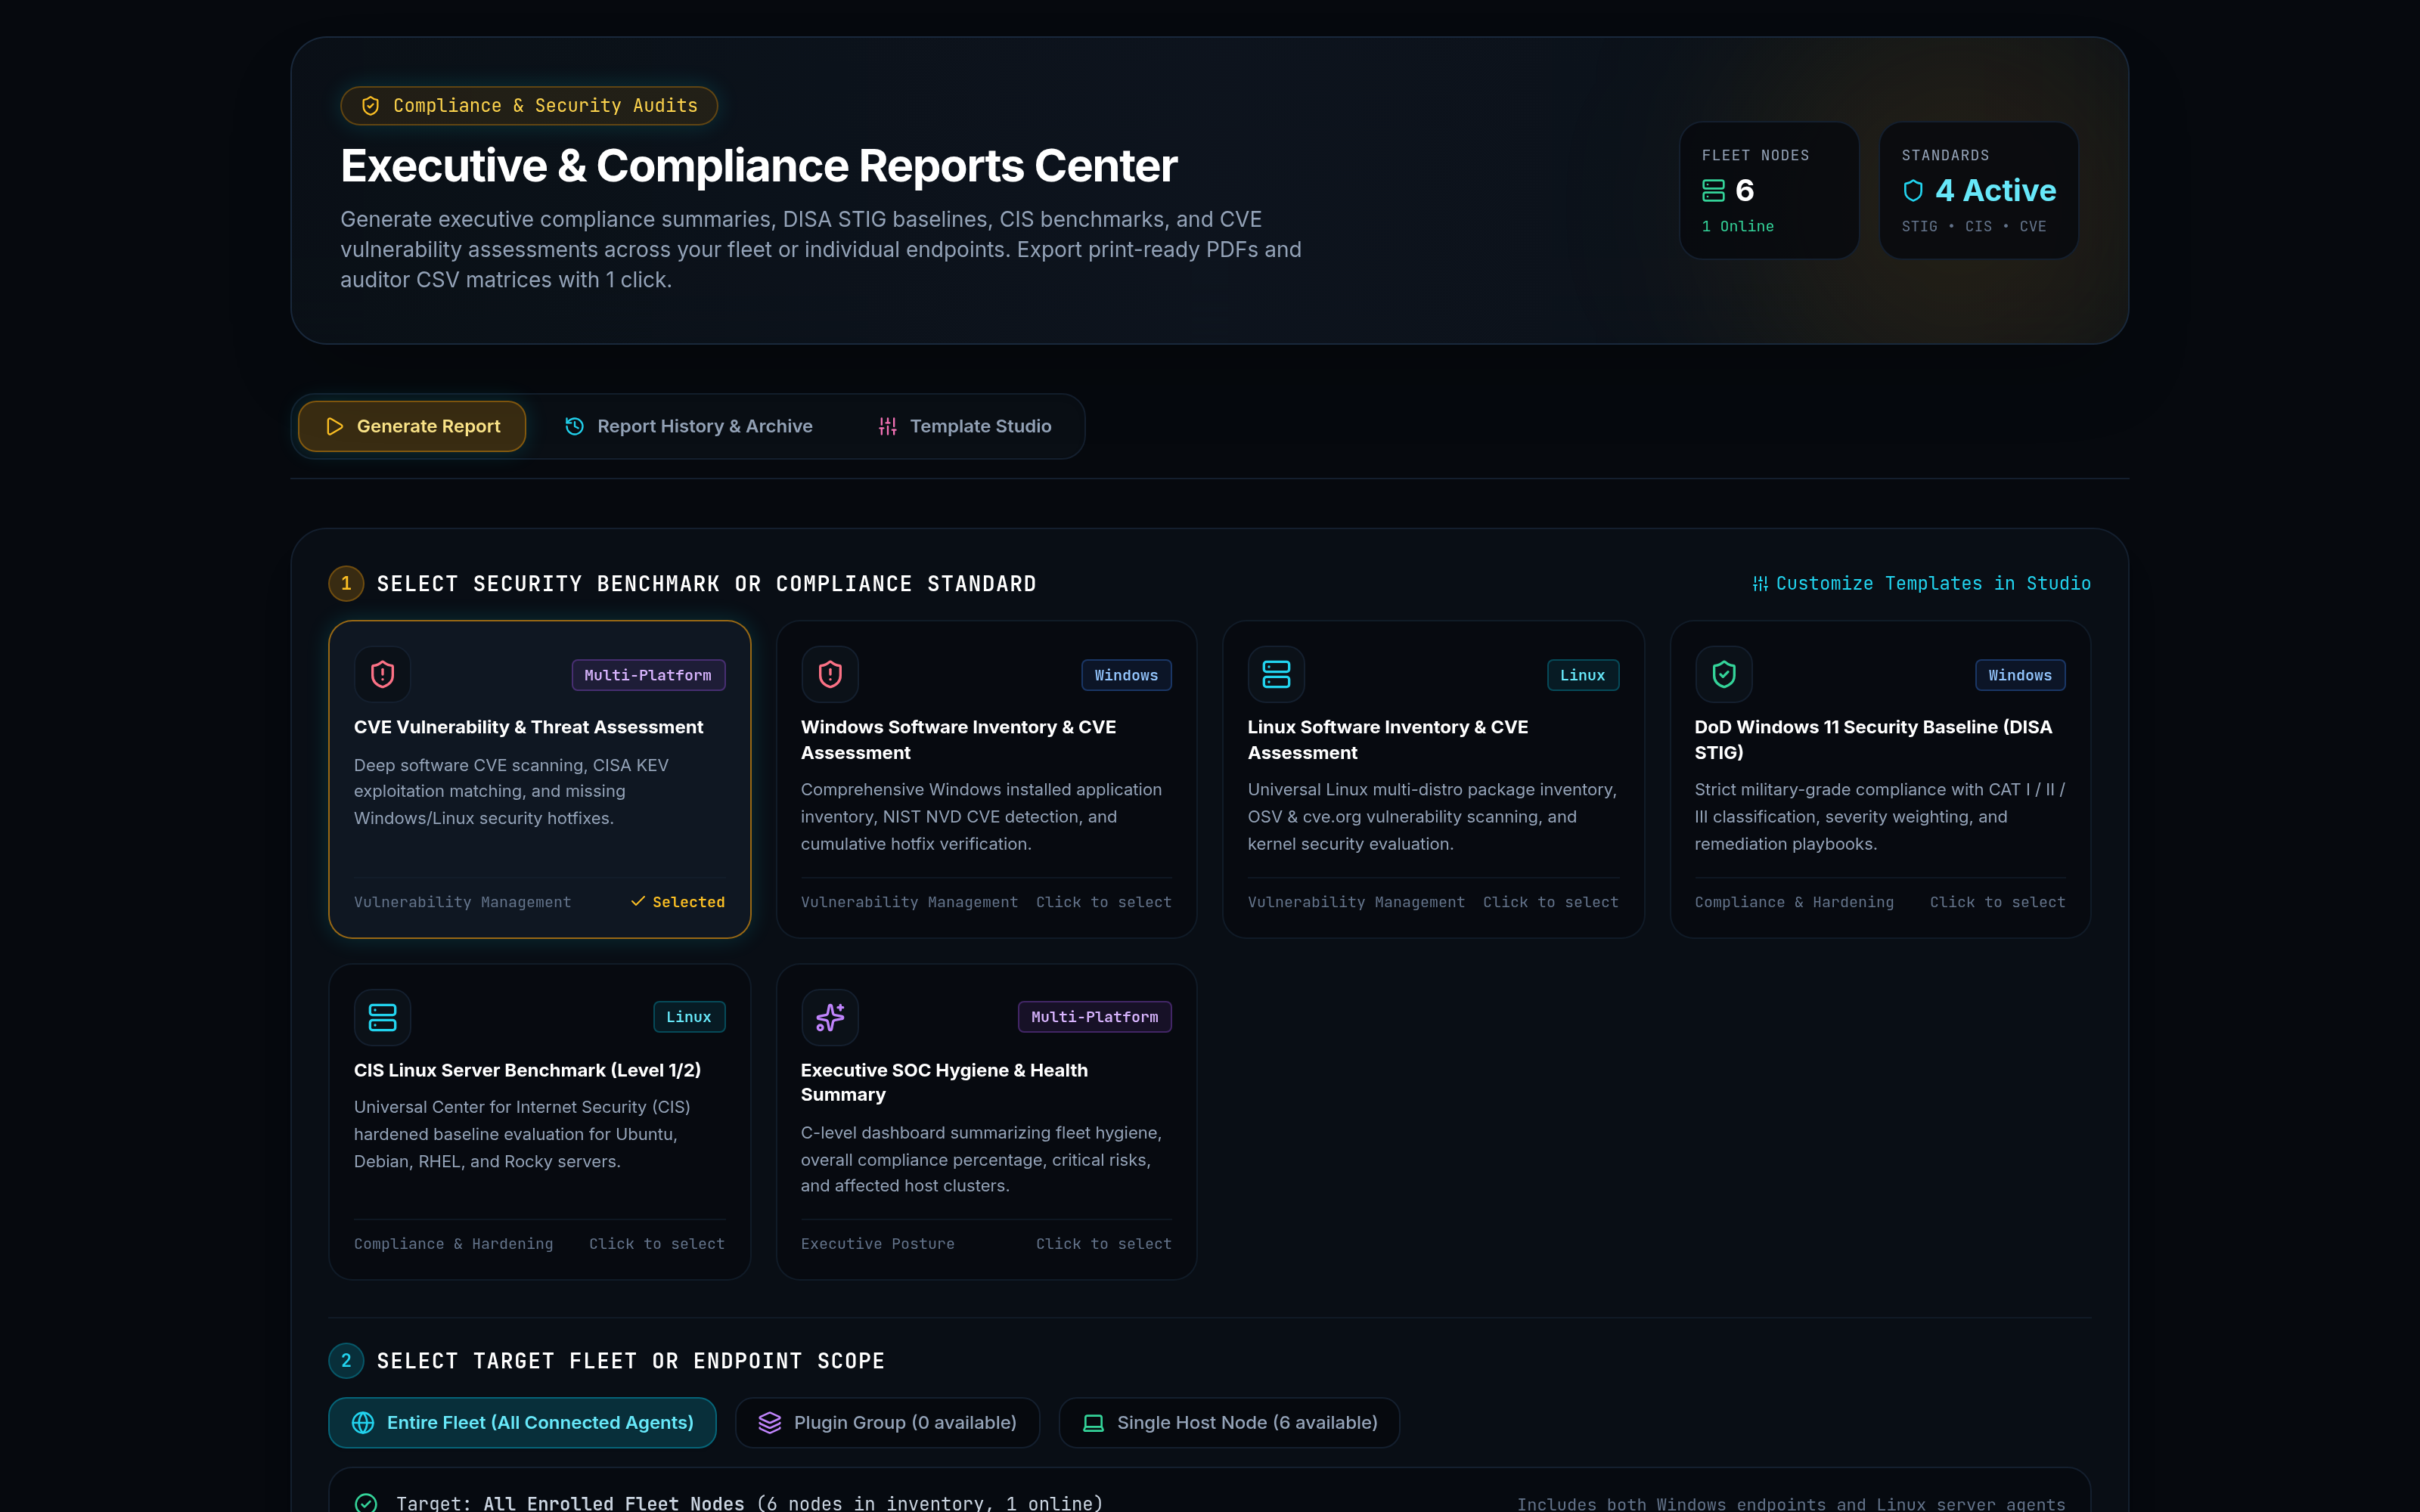Switch to Report History & Archive tab
2420x1512 pixels.
[x=688, y=426]
